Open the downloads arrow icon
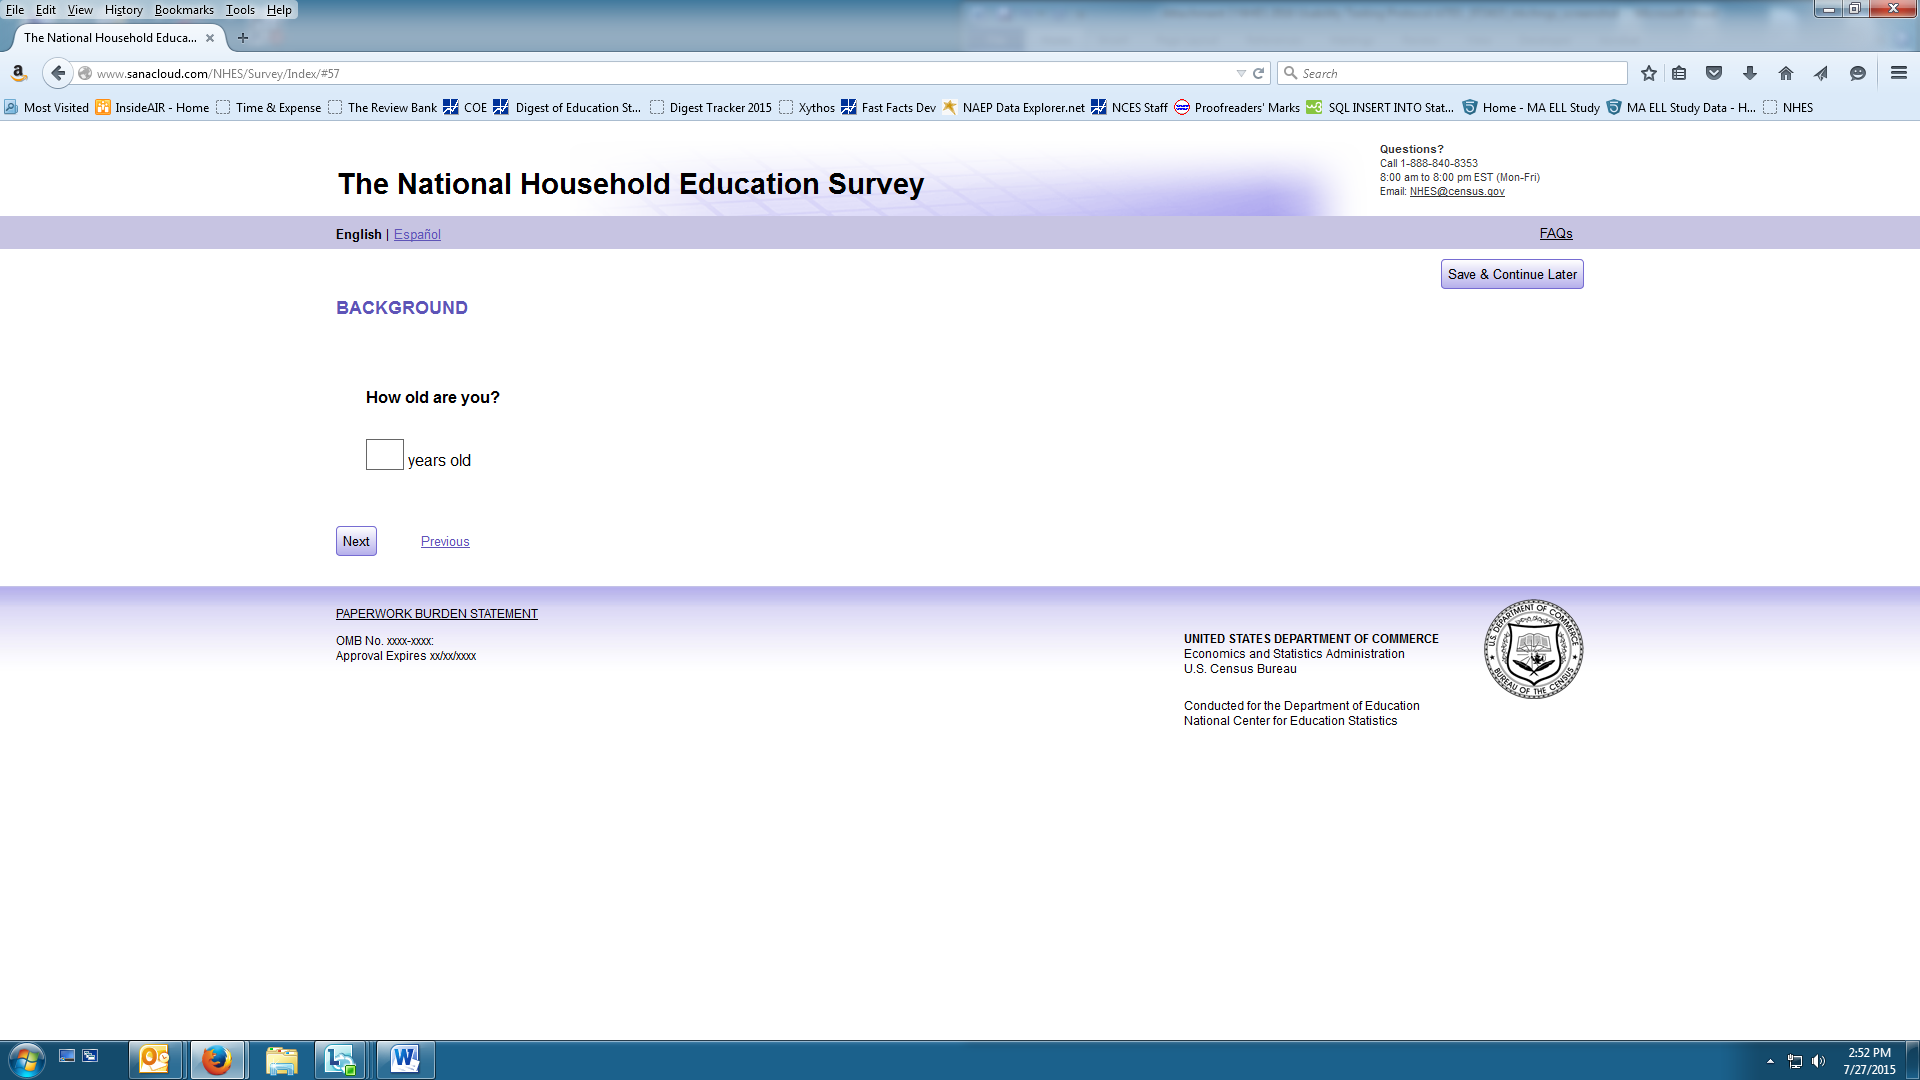This screenshot has height=1080, width=1920. point(1750,73)
